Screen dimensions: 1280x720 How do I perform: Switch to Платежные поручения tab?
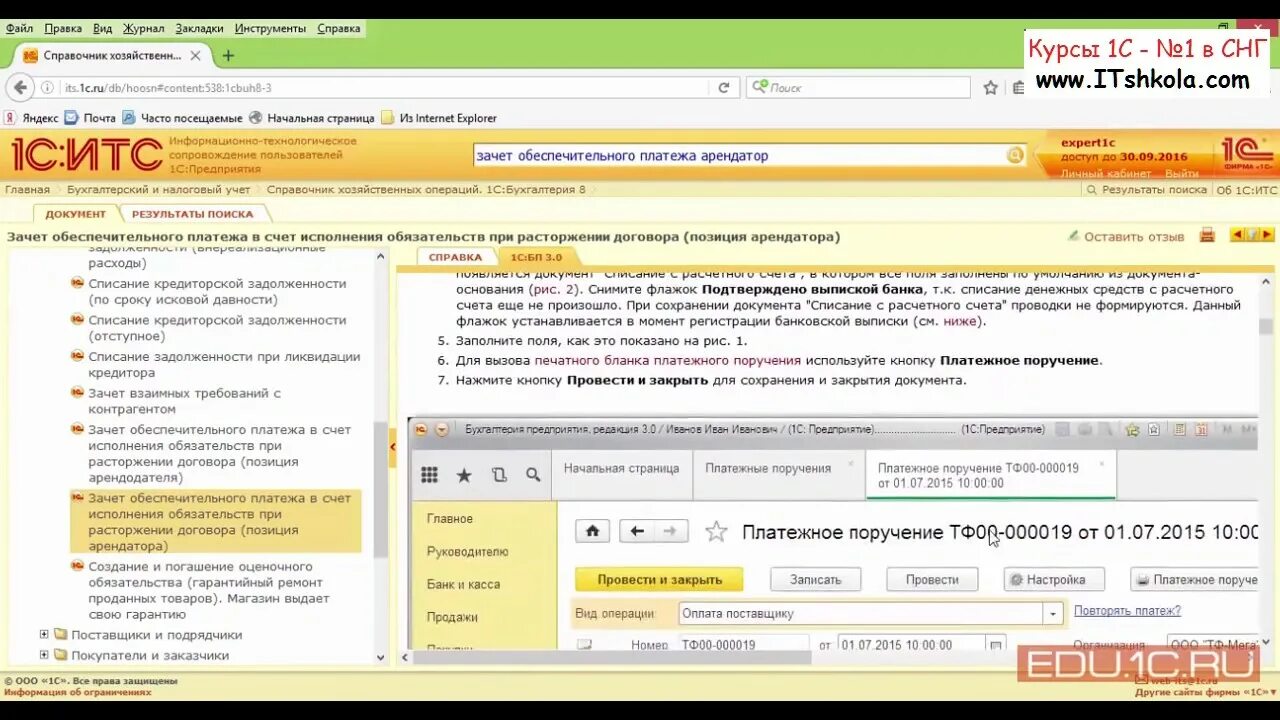(768, 468)
